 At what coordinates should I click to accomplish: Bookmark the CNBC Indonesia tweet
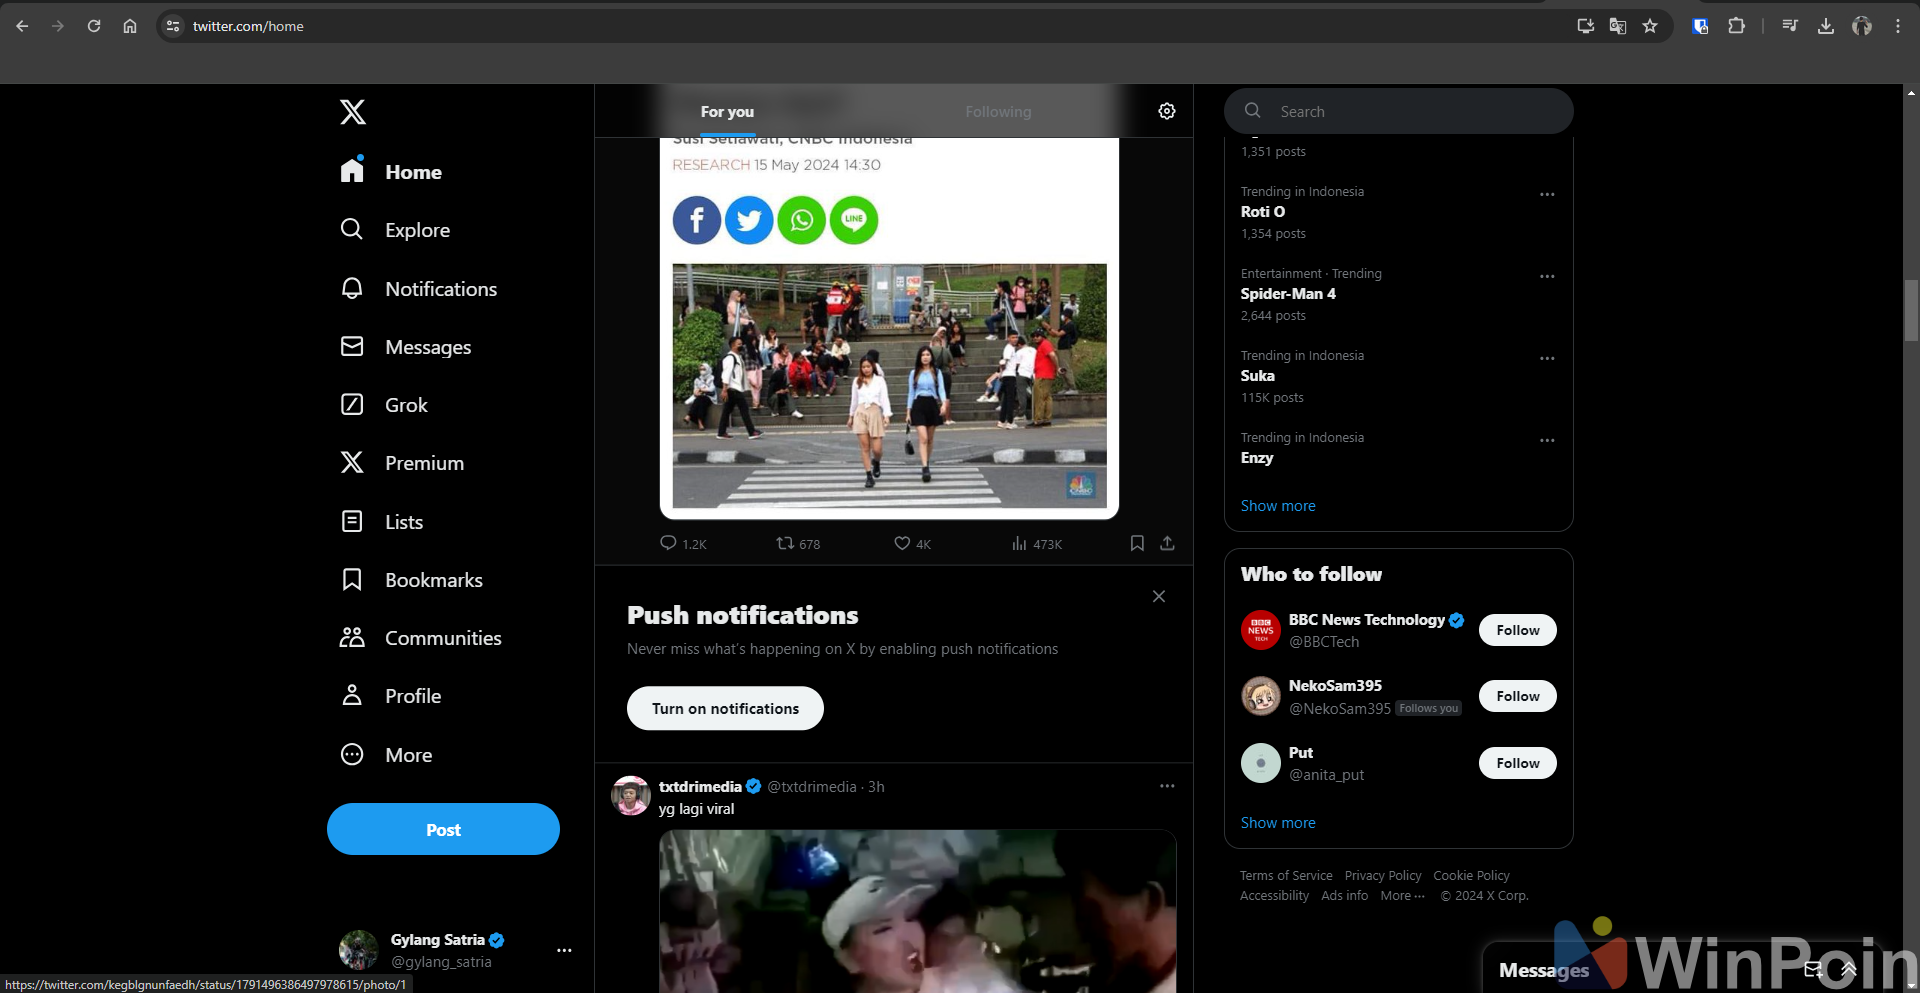(x=1137, y=543)
